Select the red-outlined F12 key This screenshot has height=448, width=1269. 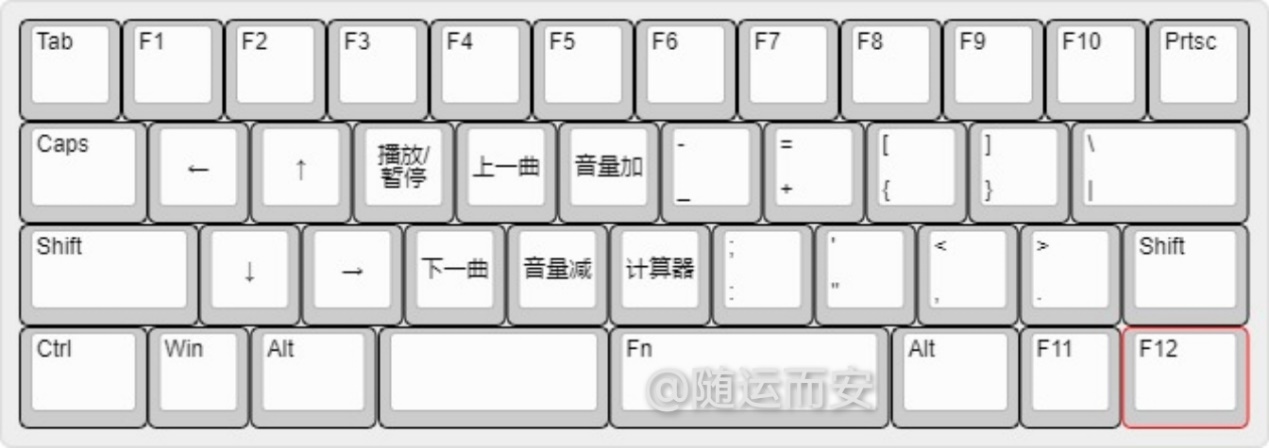click(x=1186, y=378)
